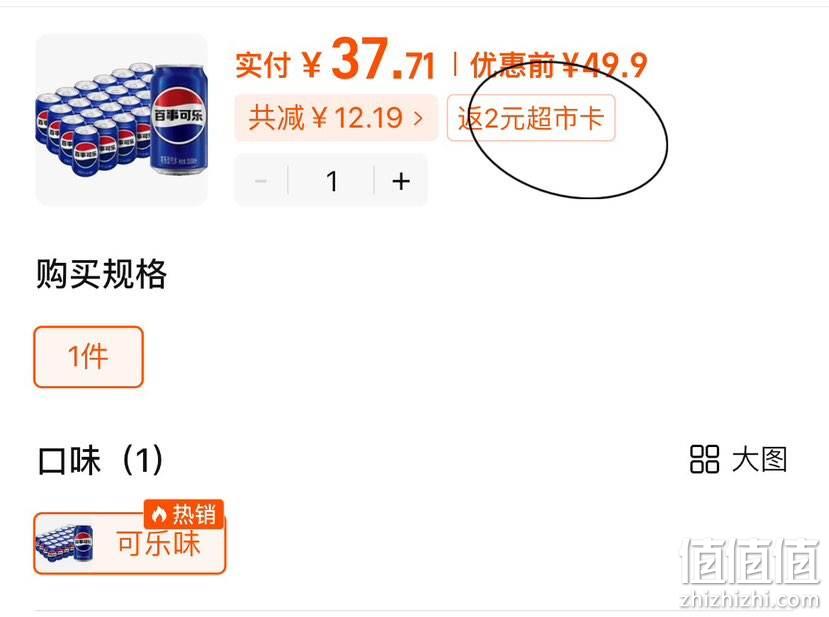Open the Pepsi cans product thumbnail
The image size is (829, 617).
coord(122,119)
